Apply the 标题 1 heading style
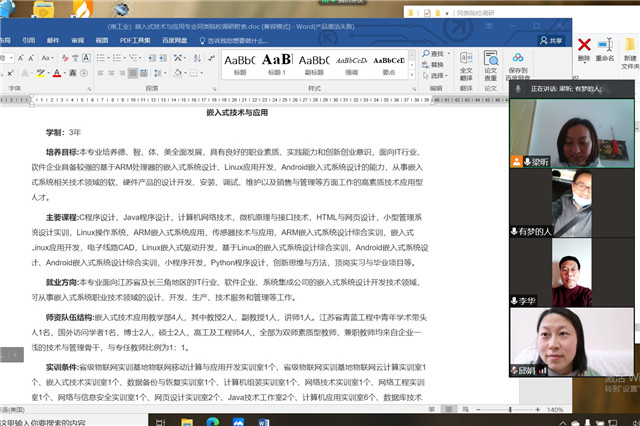The width and height of the screenshot is (640, 426). tap(276, 62)
